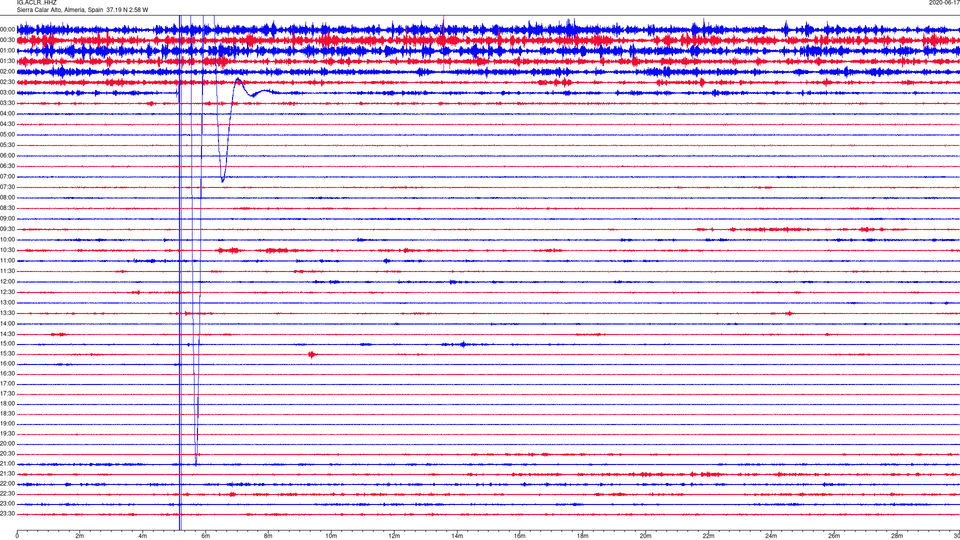The width and height of the screenshot is (960, 540).
Task: Click the 21:30 time row label
Action: coord(7,474)
